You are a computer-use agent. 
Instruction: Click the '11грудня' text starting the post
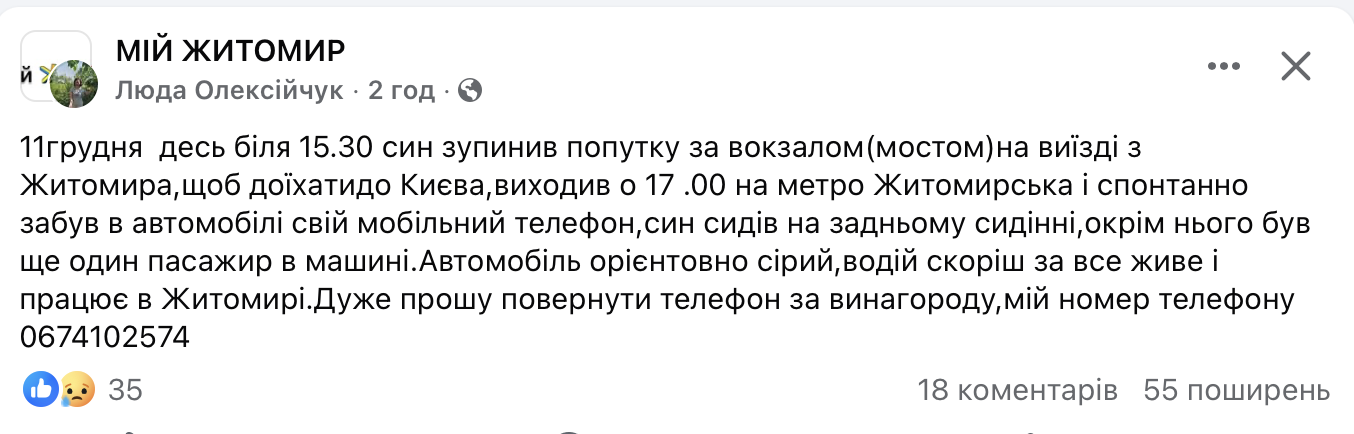pyautogui.click(x=80, y=148)
